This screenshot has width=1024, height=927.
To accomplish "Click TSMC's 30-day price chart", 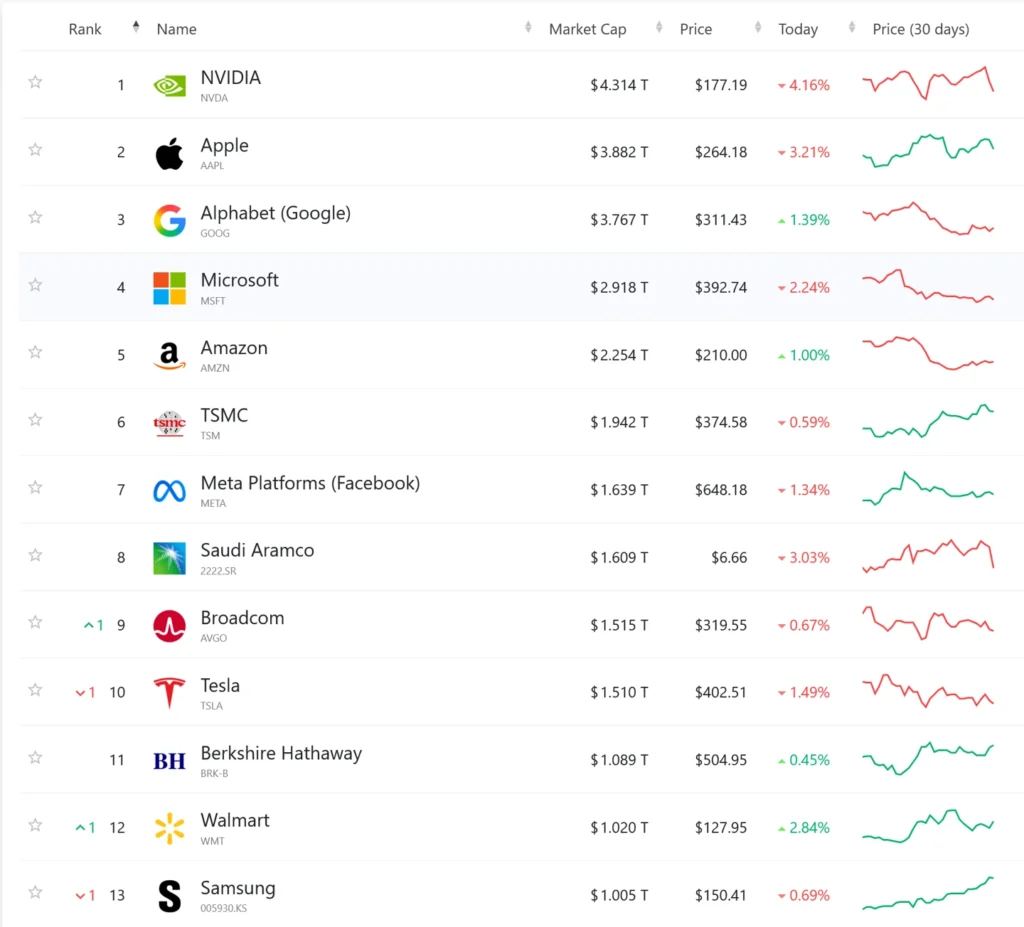I will [928, 421].
